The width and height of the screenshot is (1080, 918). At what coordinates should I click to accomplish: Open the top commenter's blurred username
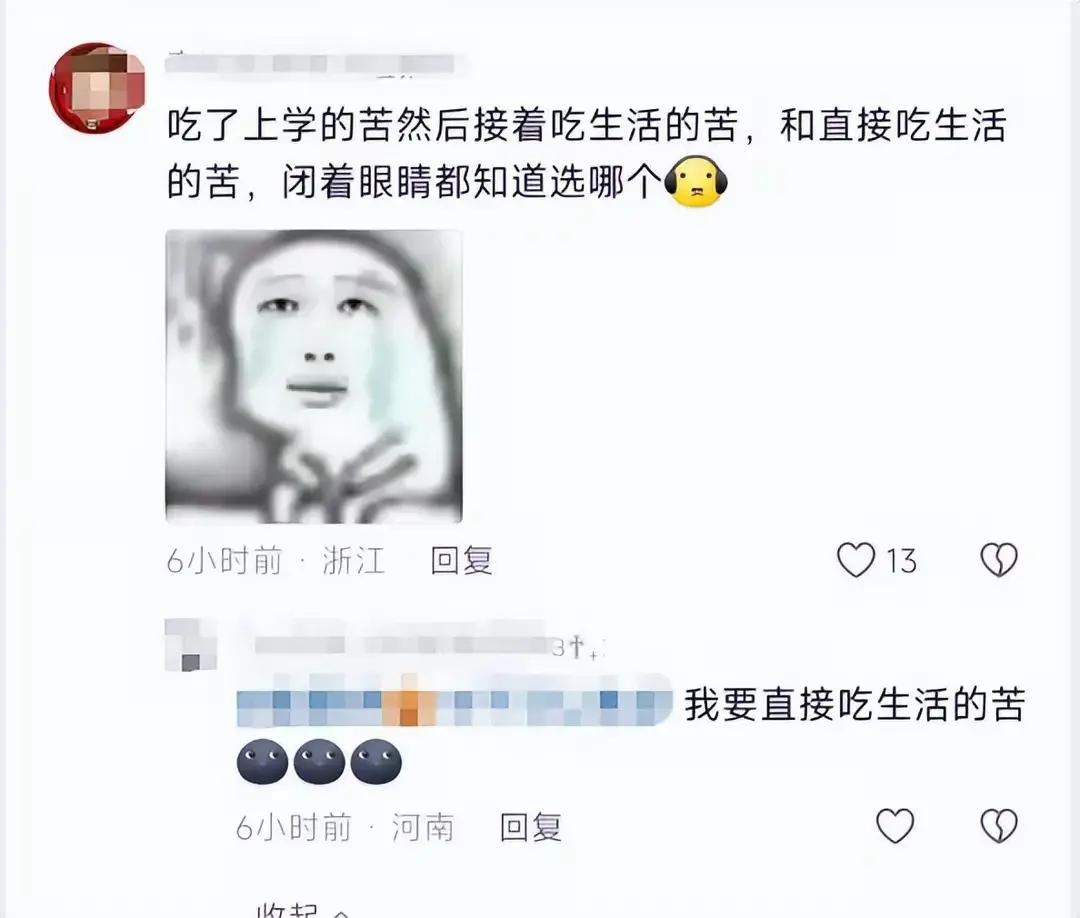click(310, 64)
